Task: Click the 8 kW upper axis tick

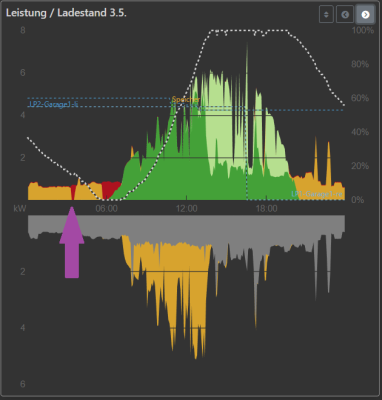Action: pos(23,31)
